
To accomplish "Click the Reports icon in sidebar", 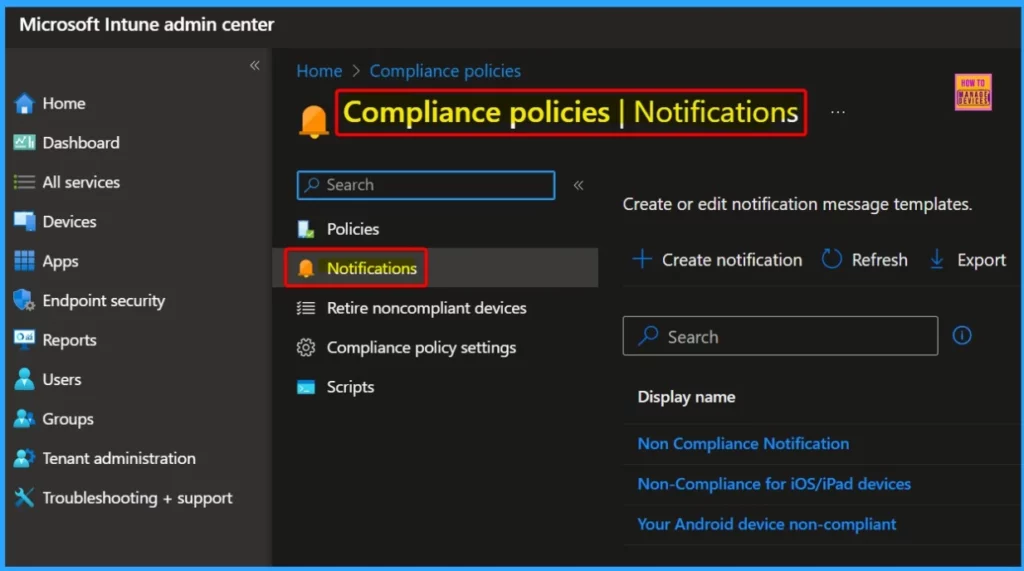I will tap(24, 339).
